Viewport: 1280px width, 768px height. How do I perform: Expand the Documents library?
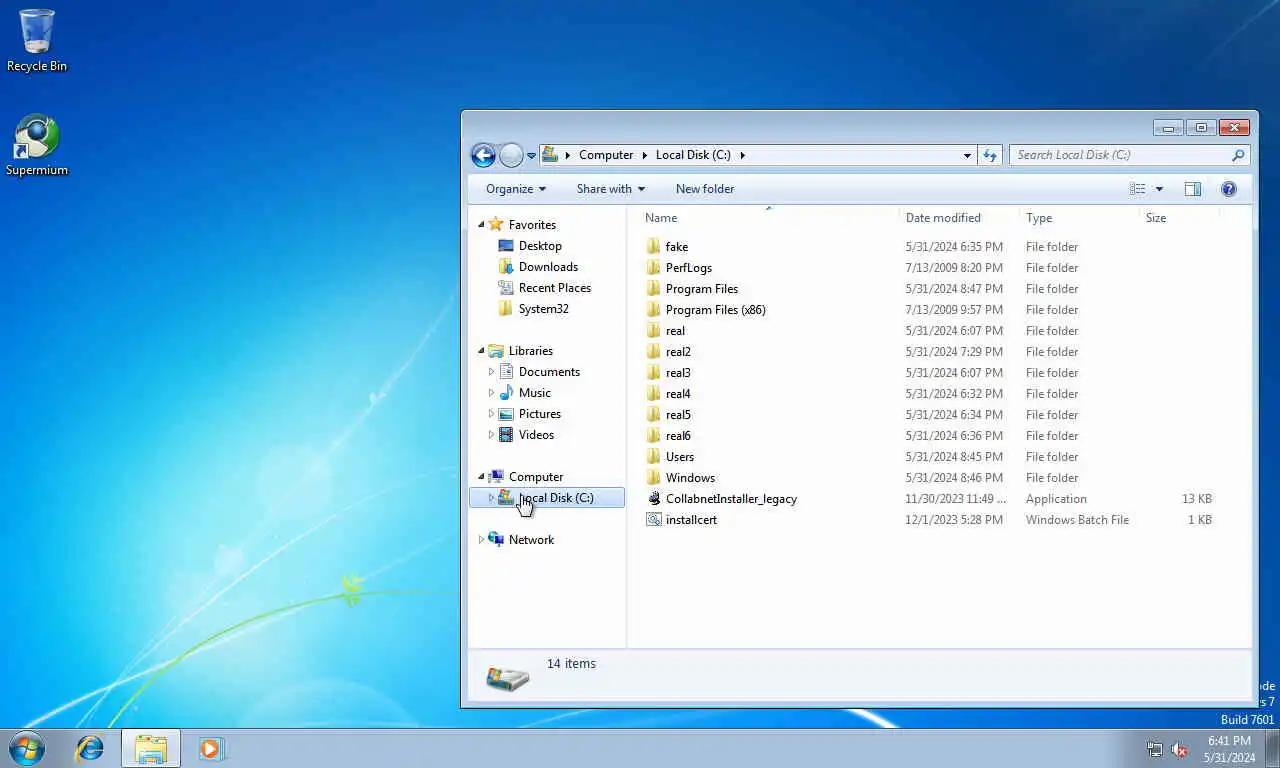click(x=491, y=372)
